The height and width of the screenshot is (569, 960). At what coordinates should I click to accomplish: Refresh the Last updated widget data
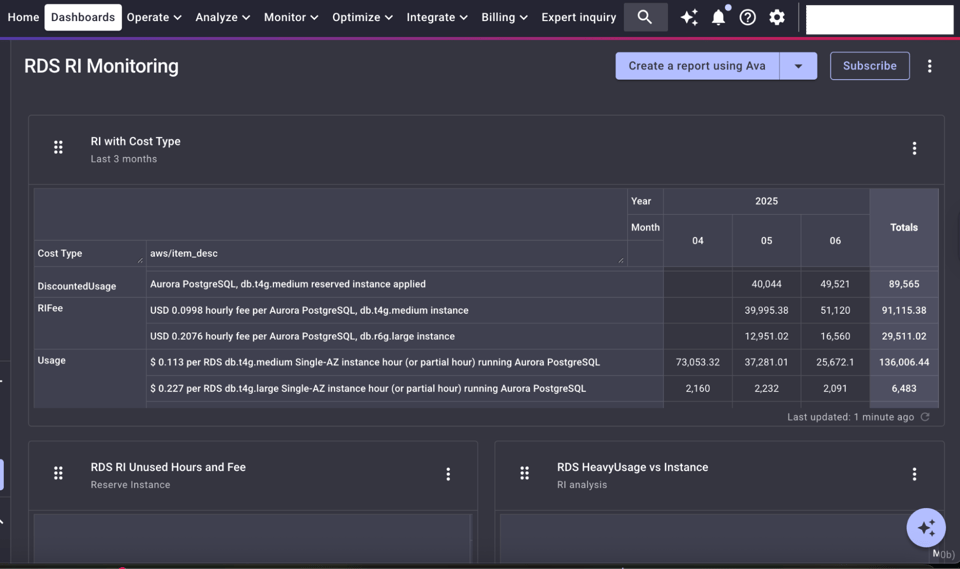tap(925, 417)
